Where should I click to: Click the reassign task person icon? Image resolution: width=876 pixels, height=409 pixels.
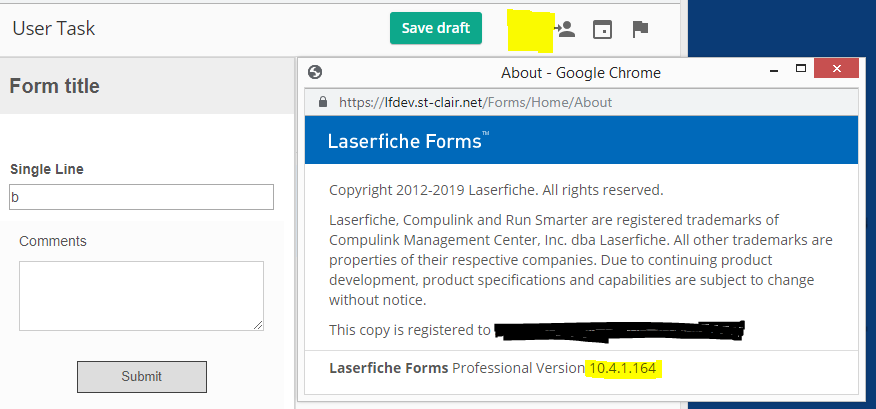[x=565, y=29]
